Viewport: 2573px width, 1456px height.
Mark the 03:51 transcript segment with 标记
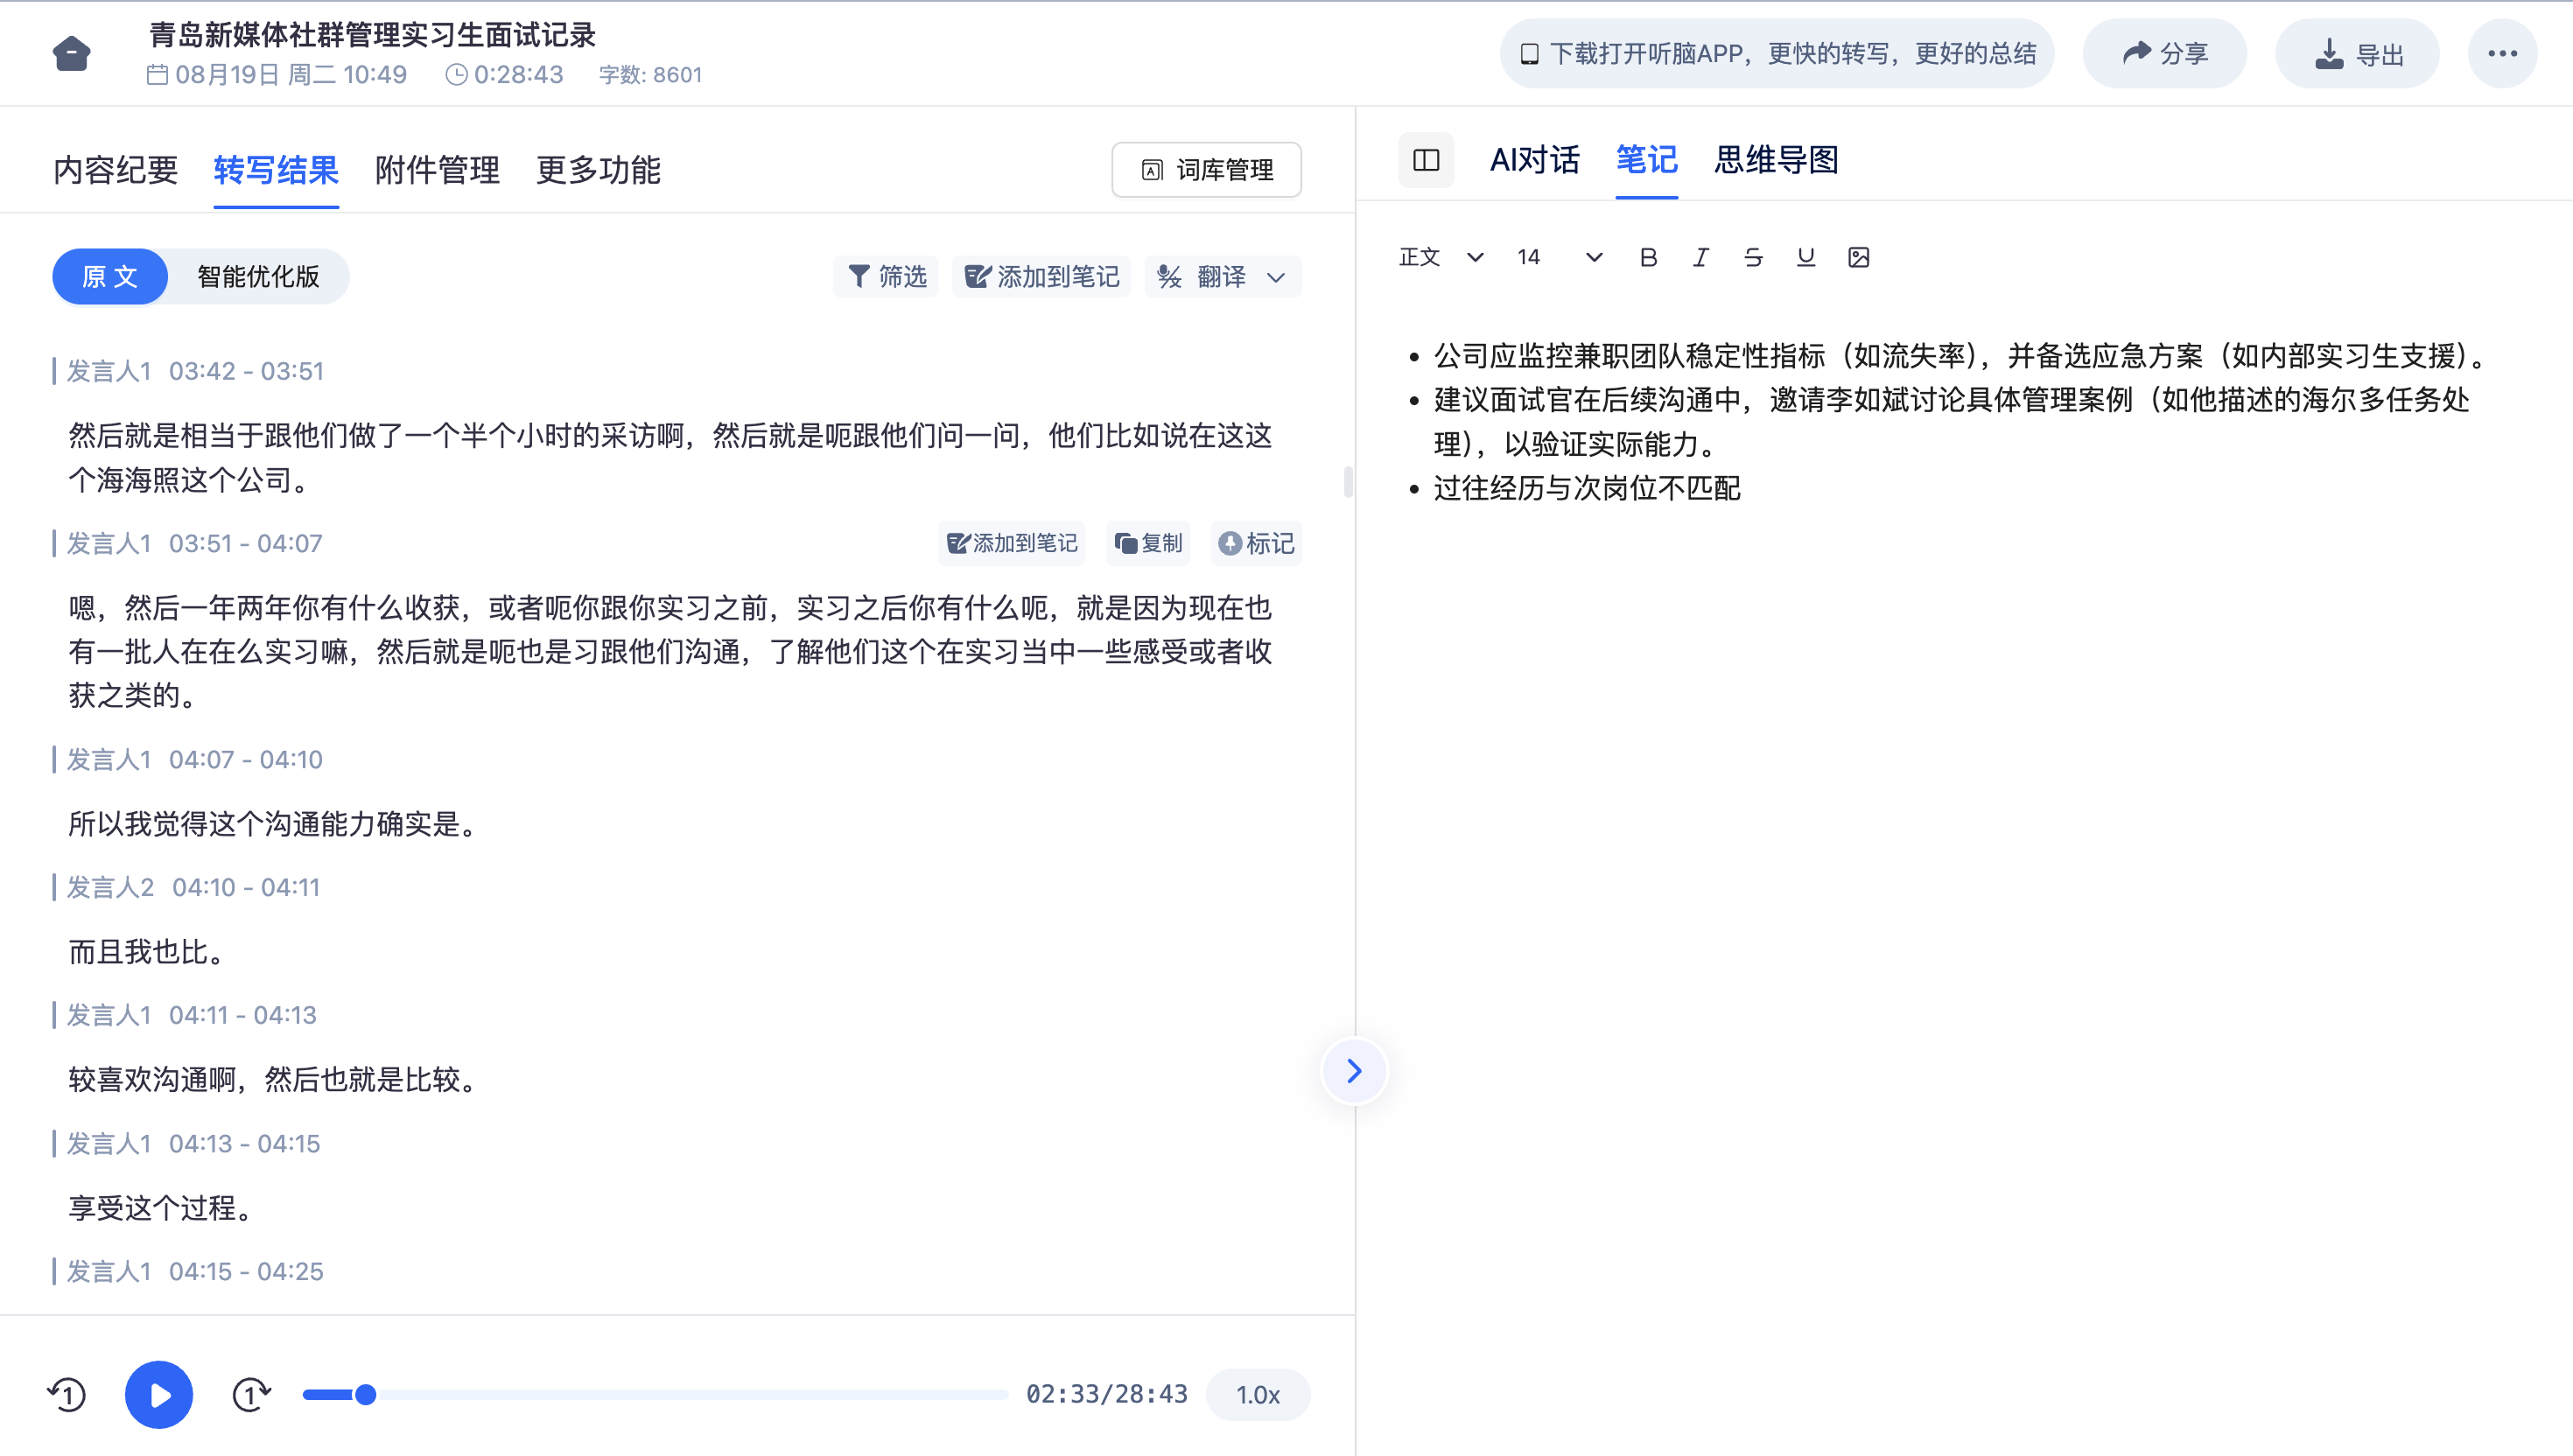1256,543
